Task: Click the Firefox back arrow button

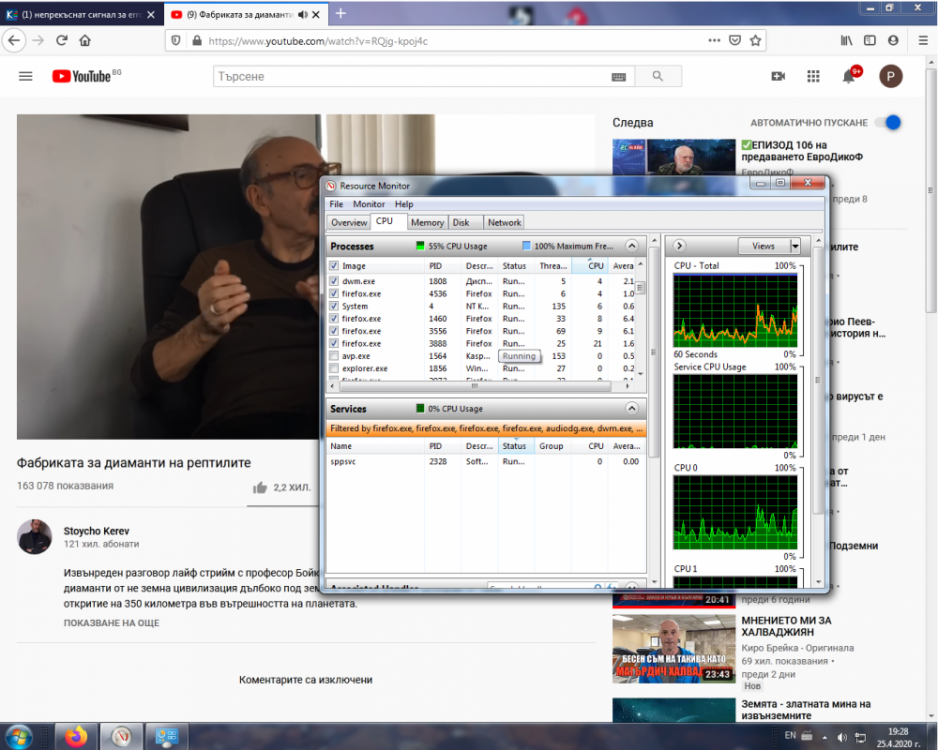Action: tap(14, 41)
